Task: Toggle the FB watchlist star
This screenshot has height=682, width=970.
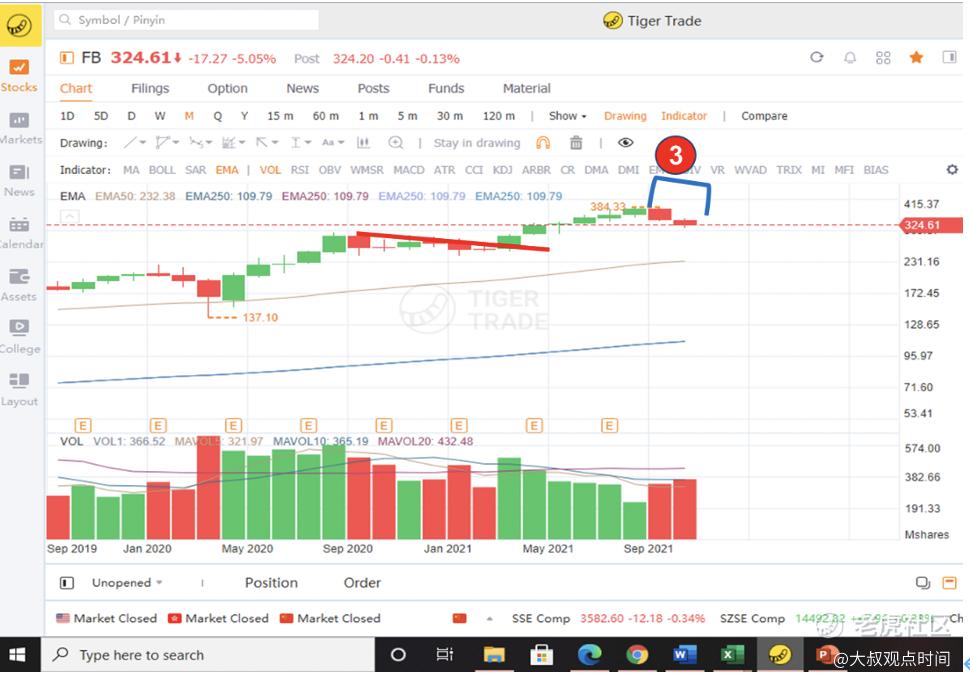Action: 916,58
